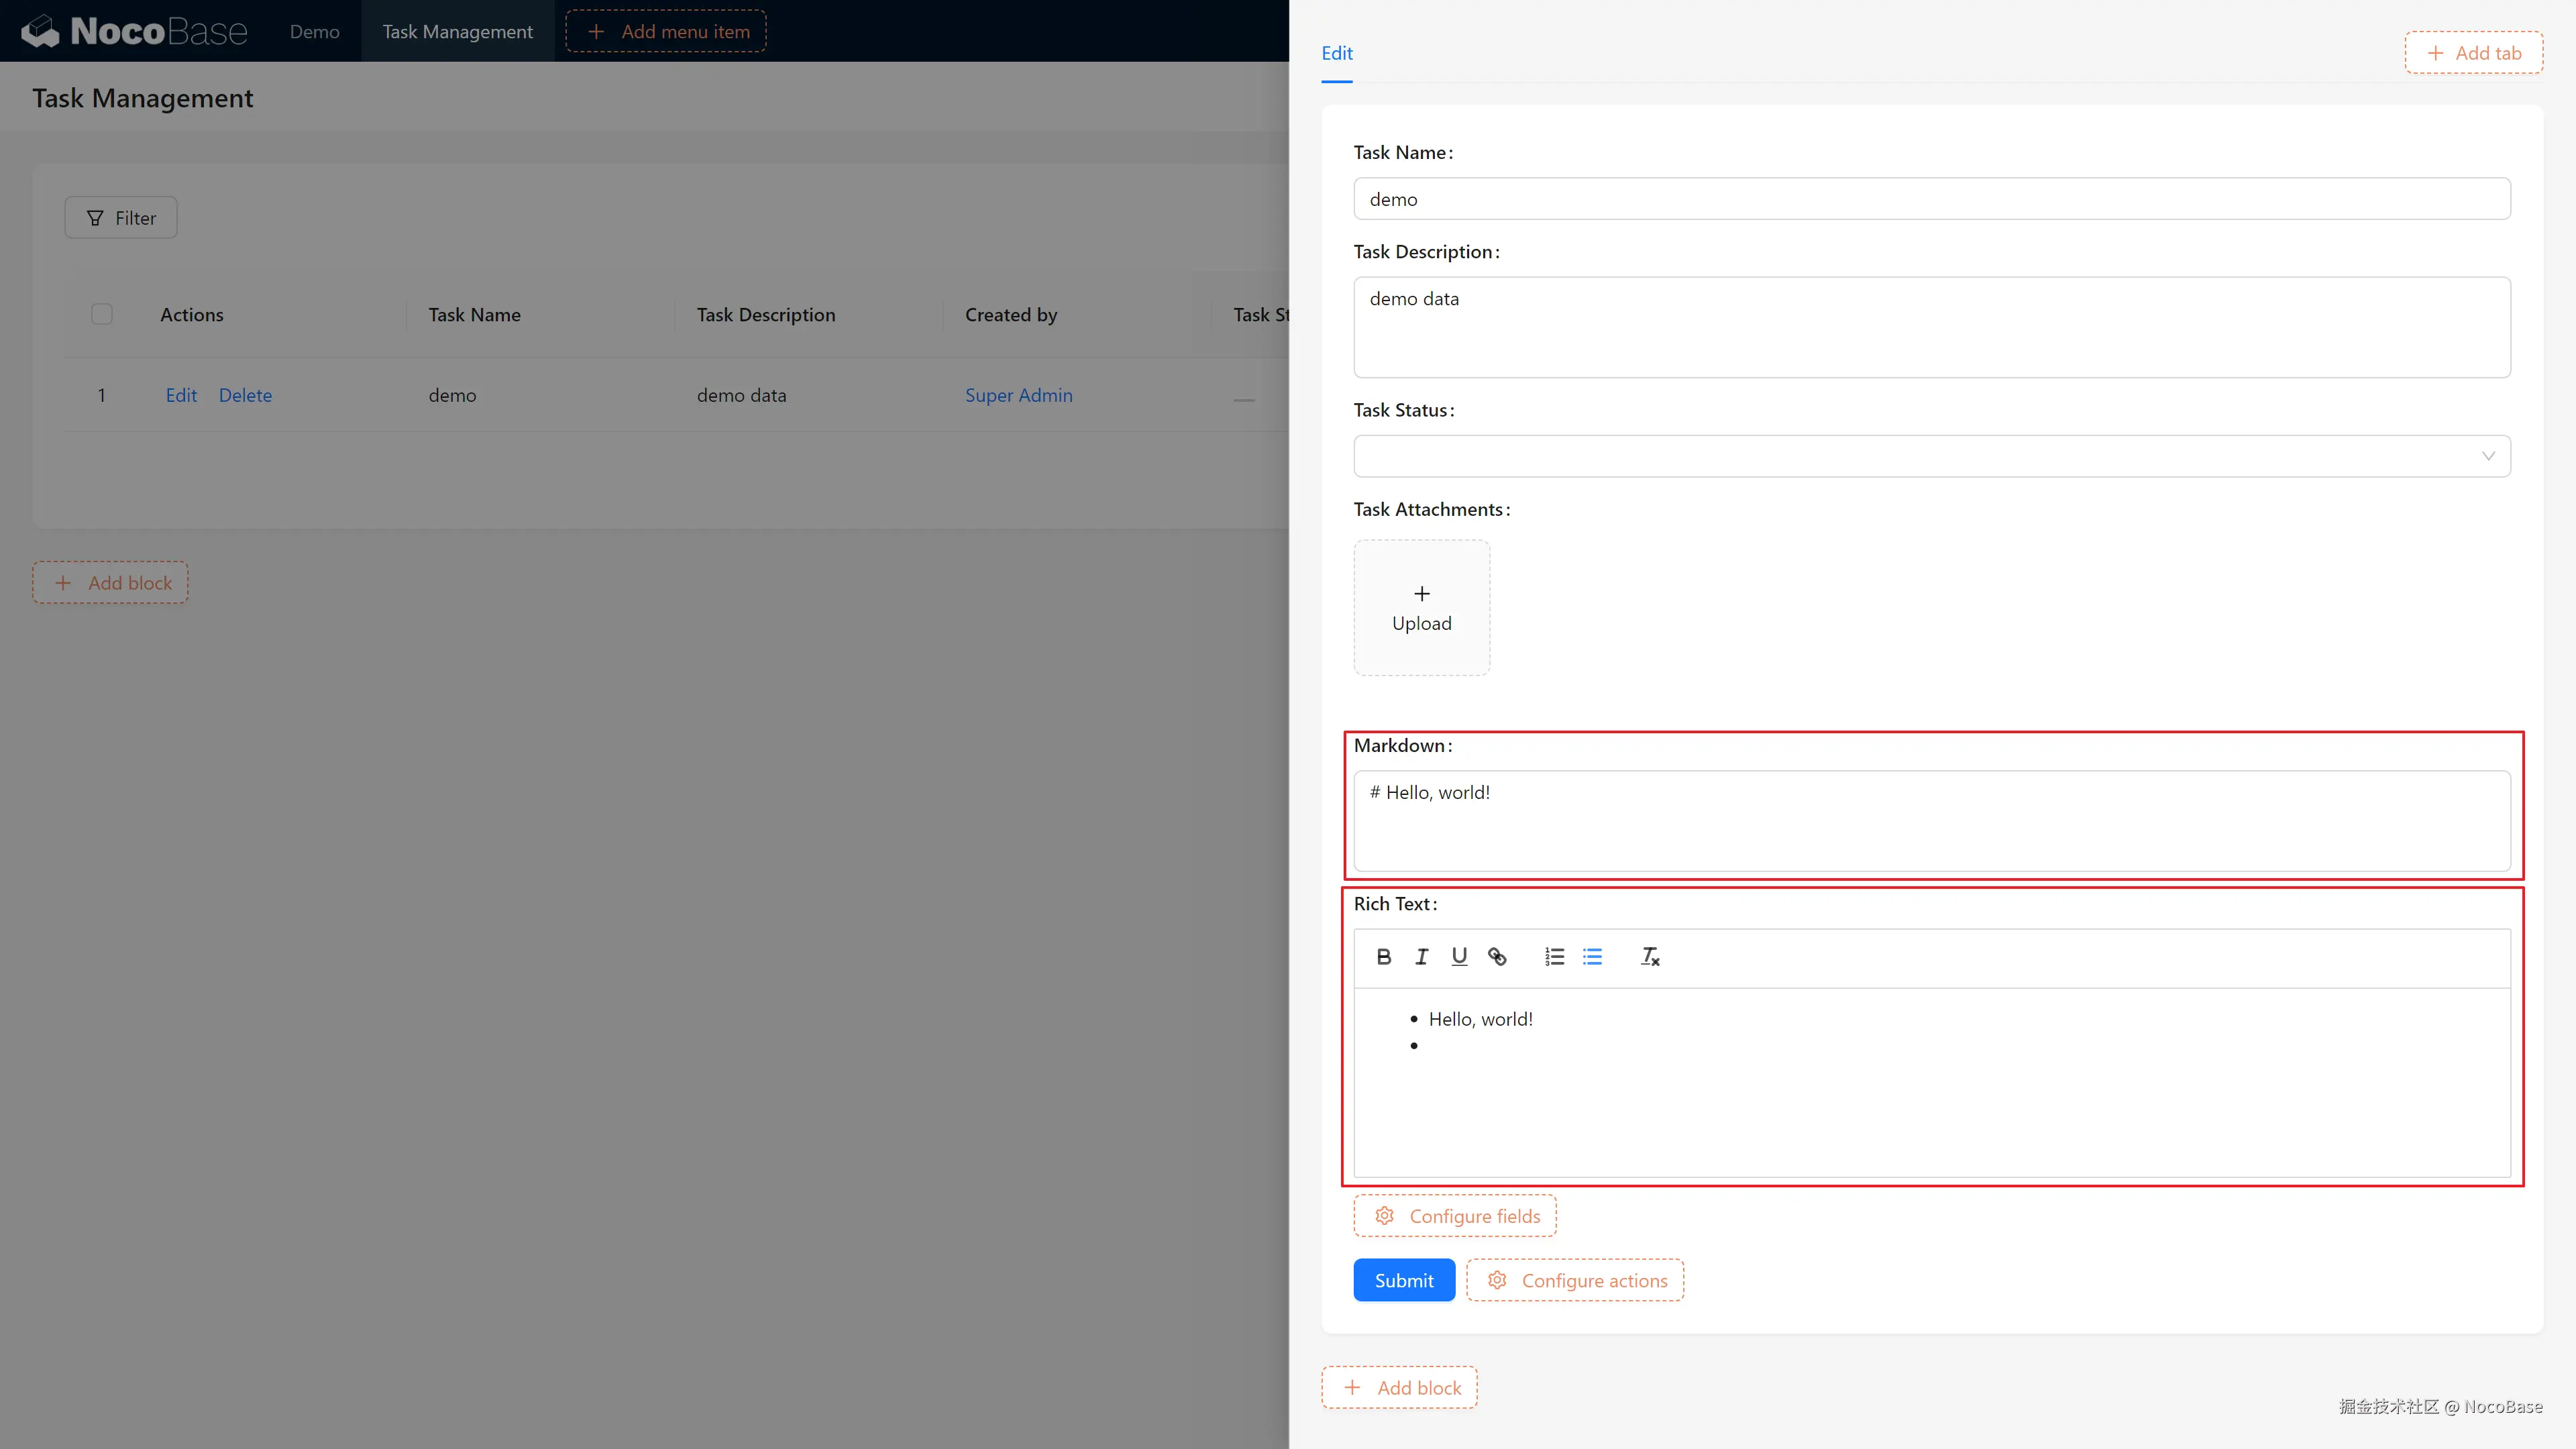Click the NocoBase logo
The height and width of the screenshot is (1449, 2576).
[x=134, y=31]
